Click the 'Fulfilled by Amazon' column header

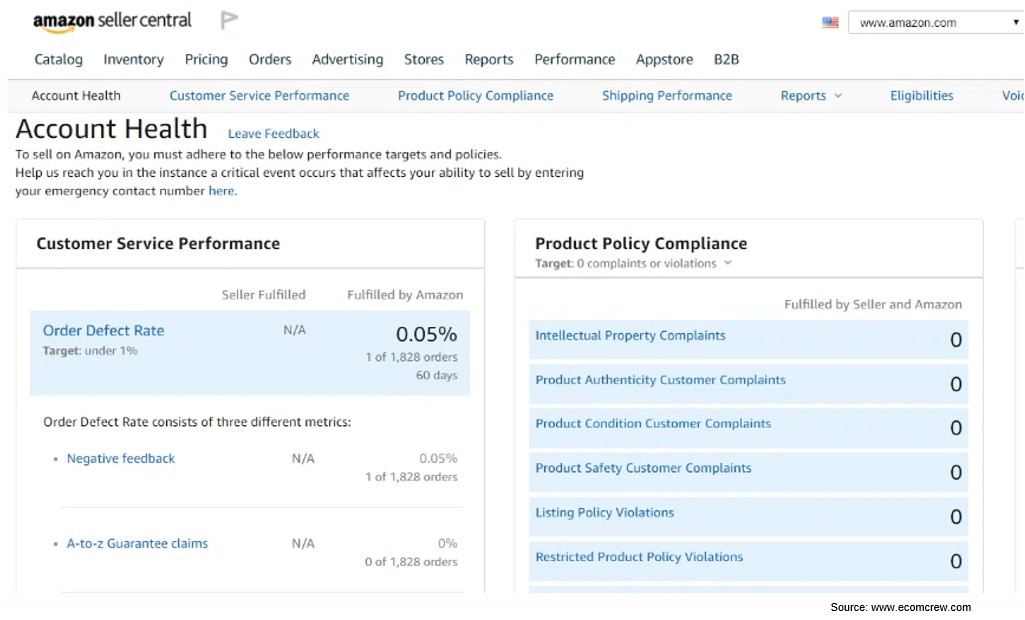point(405,295)
